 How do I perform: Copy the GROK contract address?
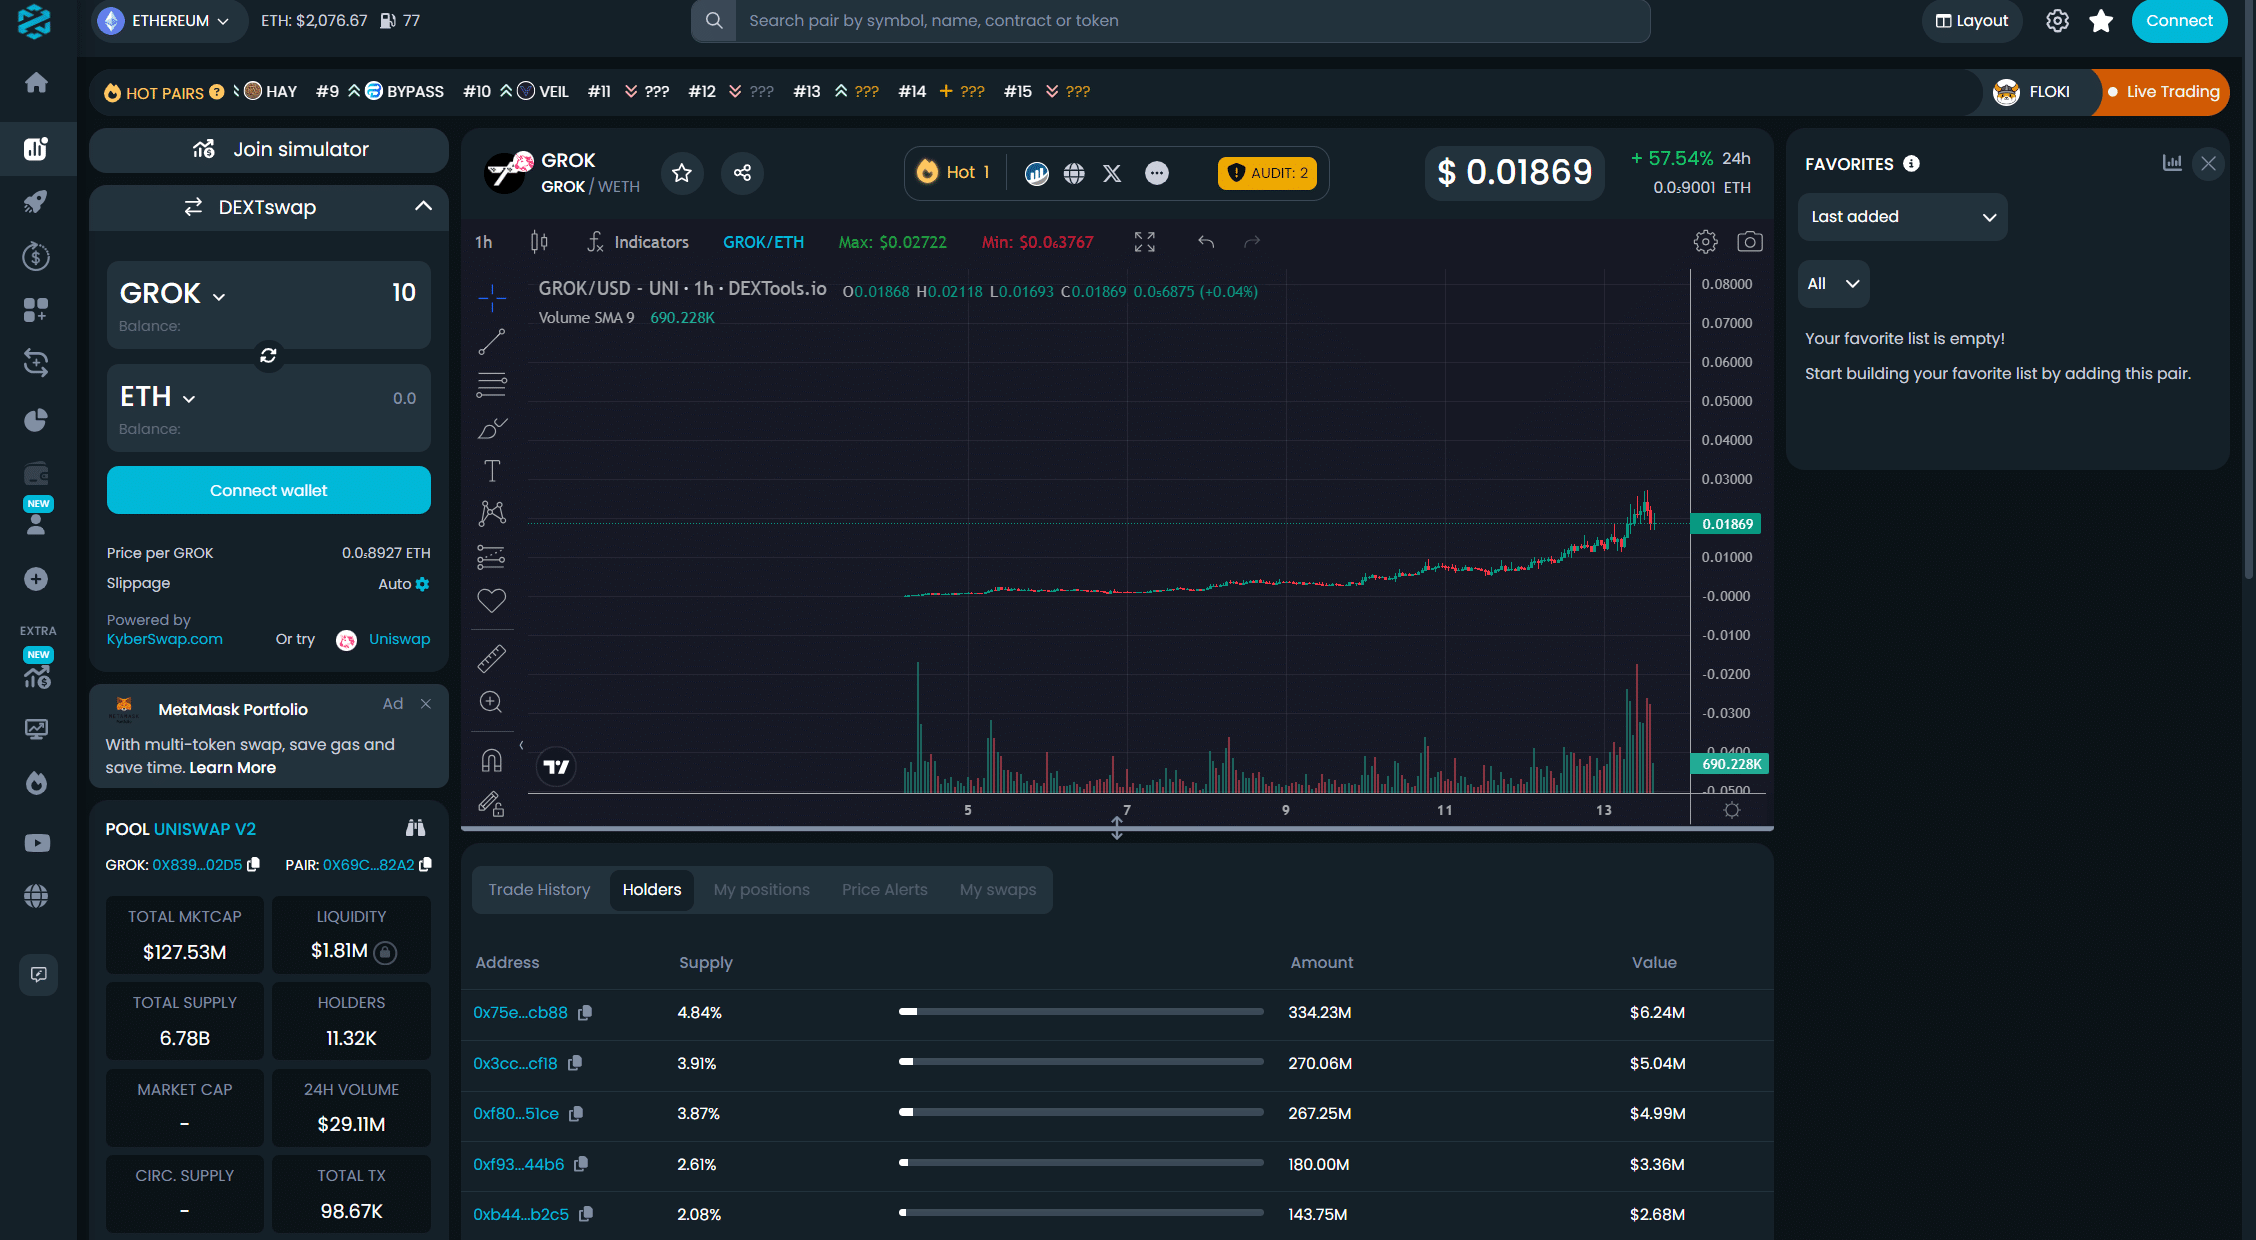[x=254, y=864]
